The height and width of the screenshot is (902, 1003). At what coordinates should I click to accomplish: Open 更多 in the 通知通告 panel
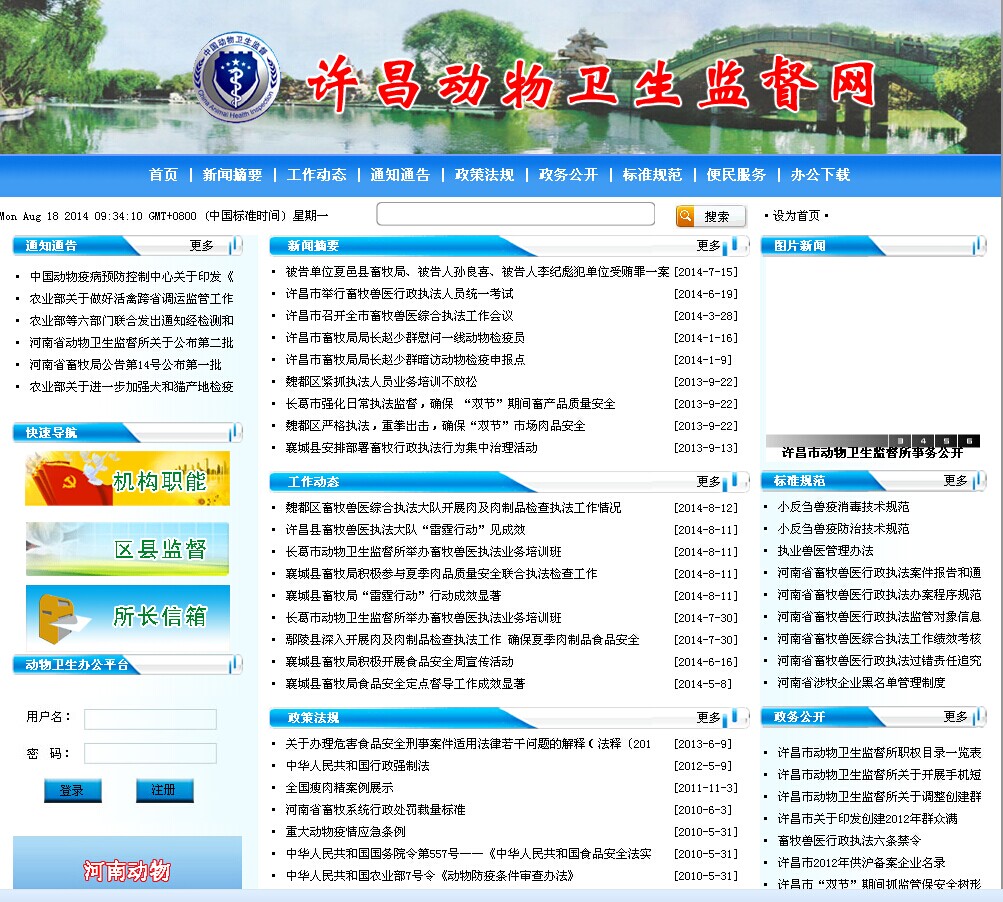tap(201, 246)
